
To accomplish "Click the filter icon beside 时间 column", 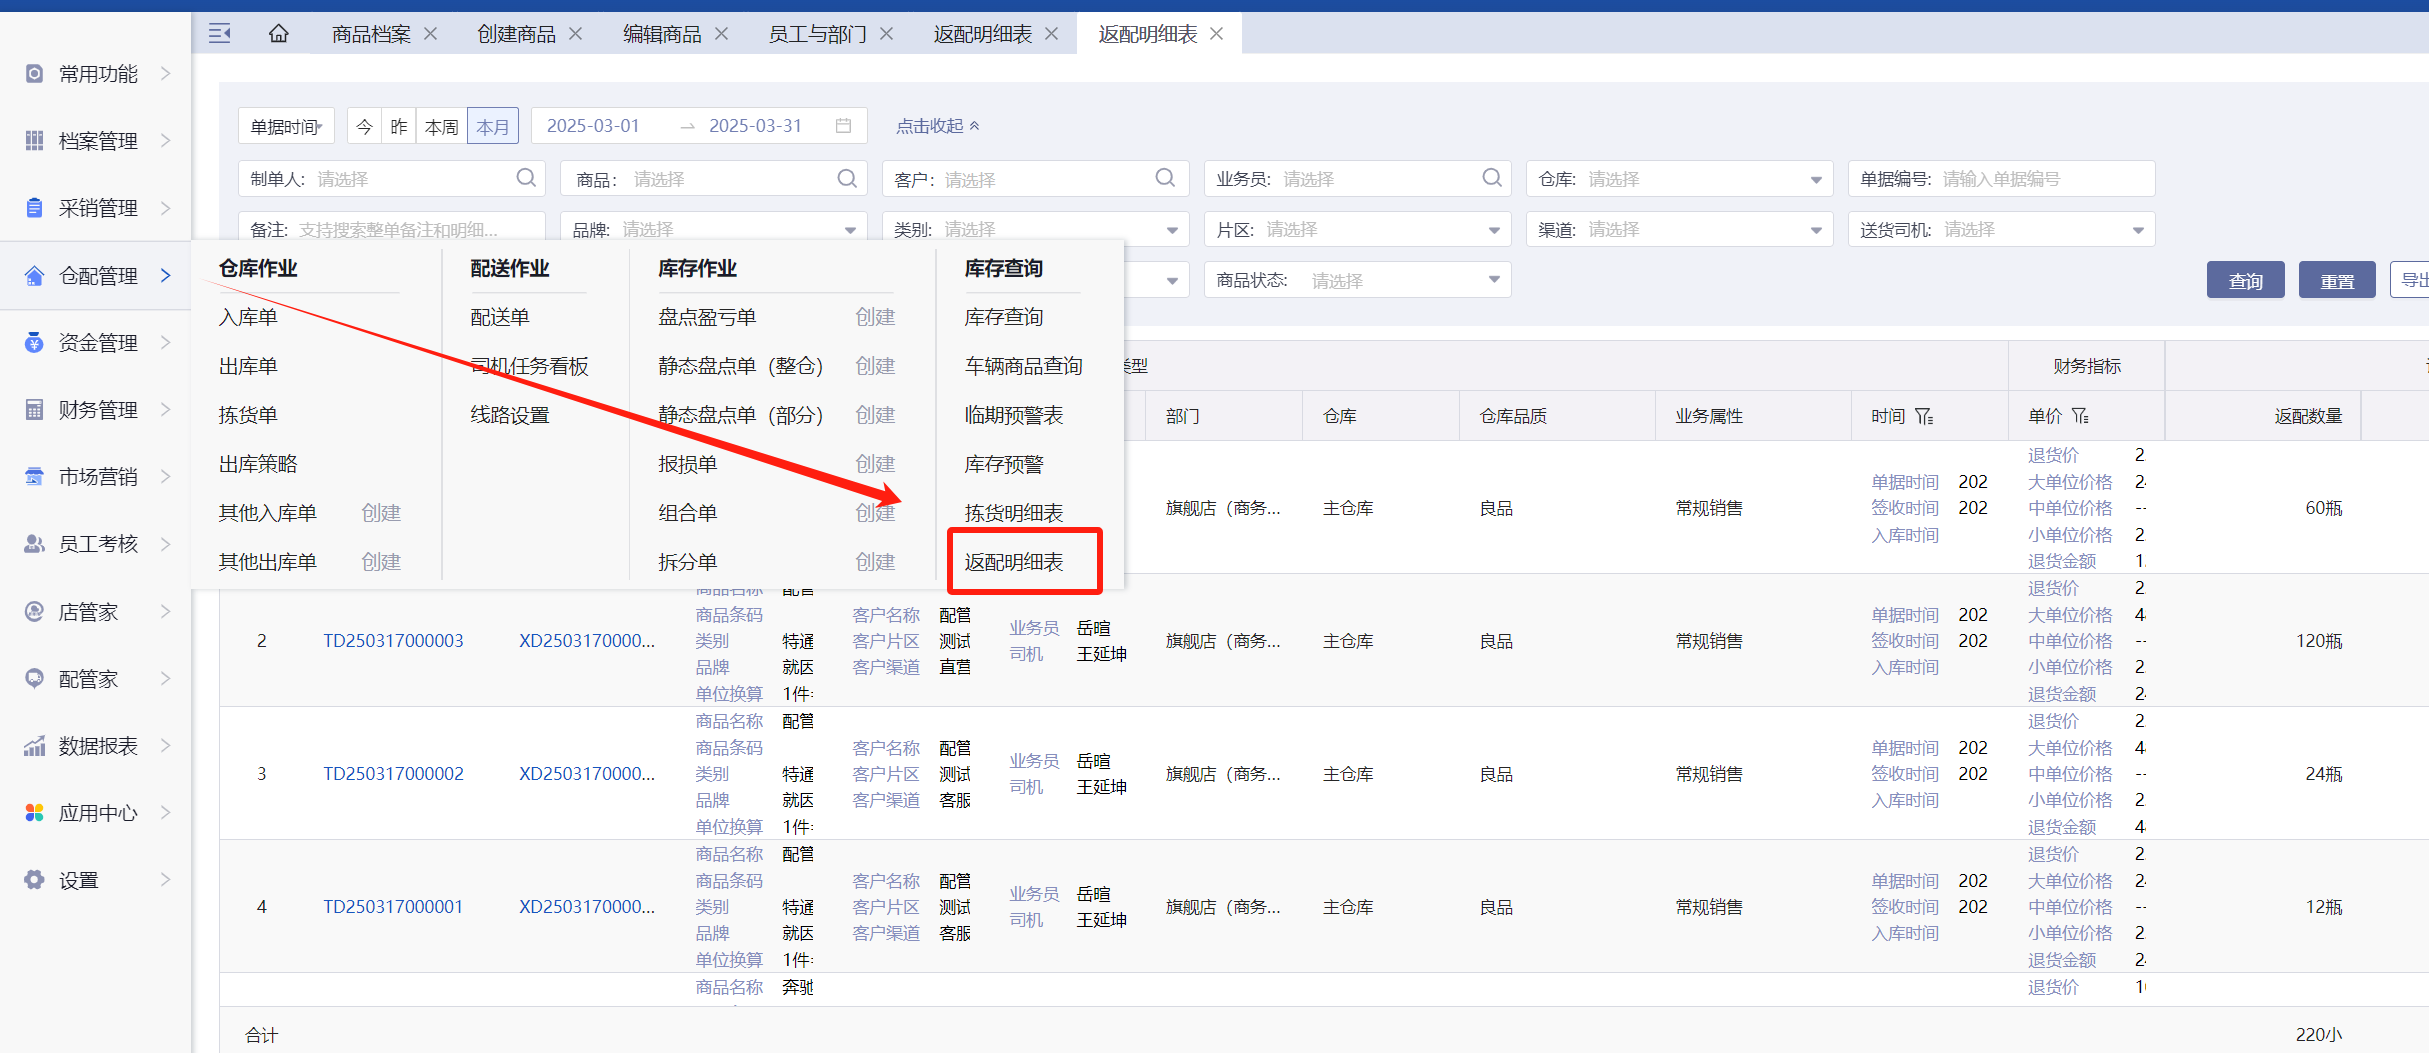I will pos(1925,416).
